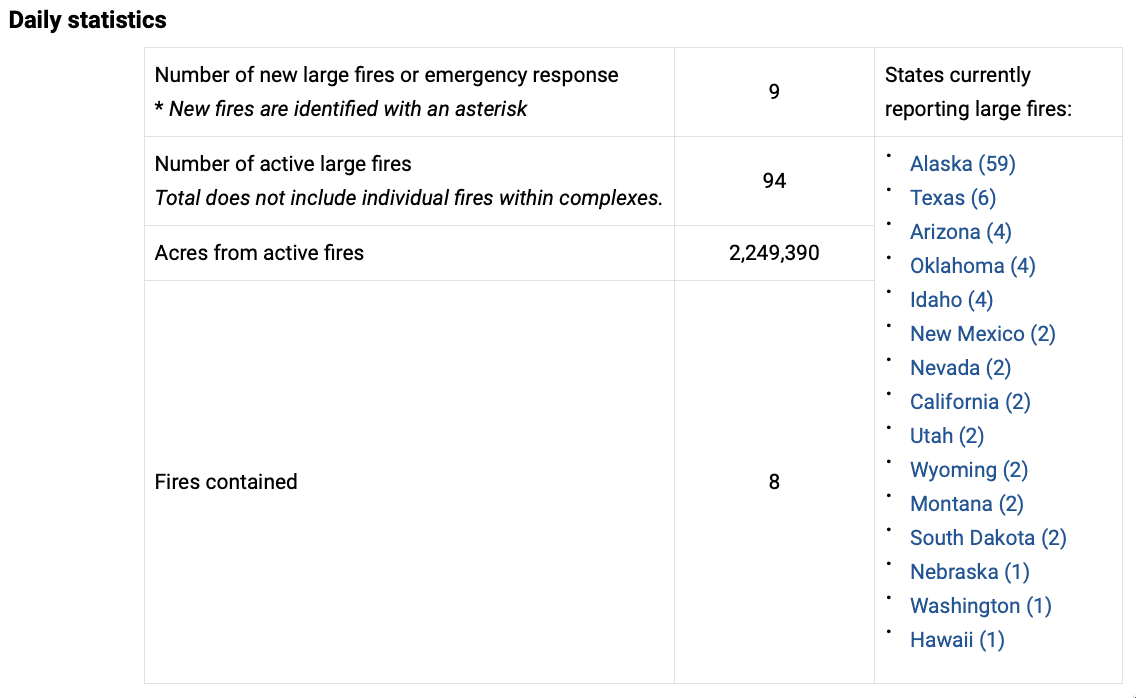Open the Nevada (2) link
The height and width of the screenshot is (698, 1136).
tap(960, 368)
